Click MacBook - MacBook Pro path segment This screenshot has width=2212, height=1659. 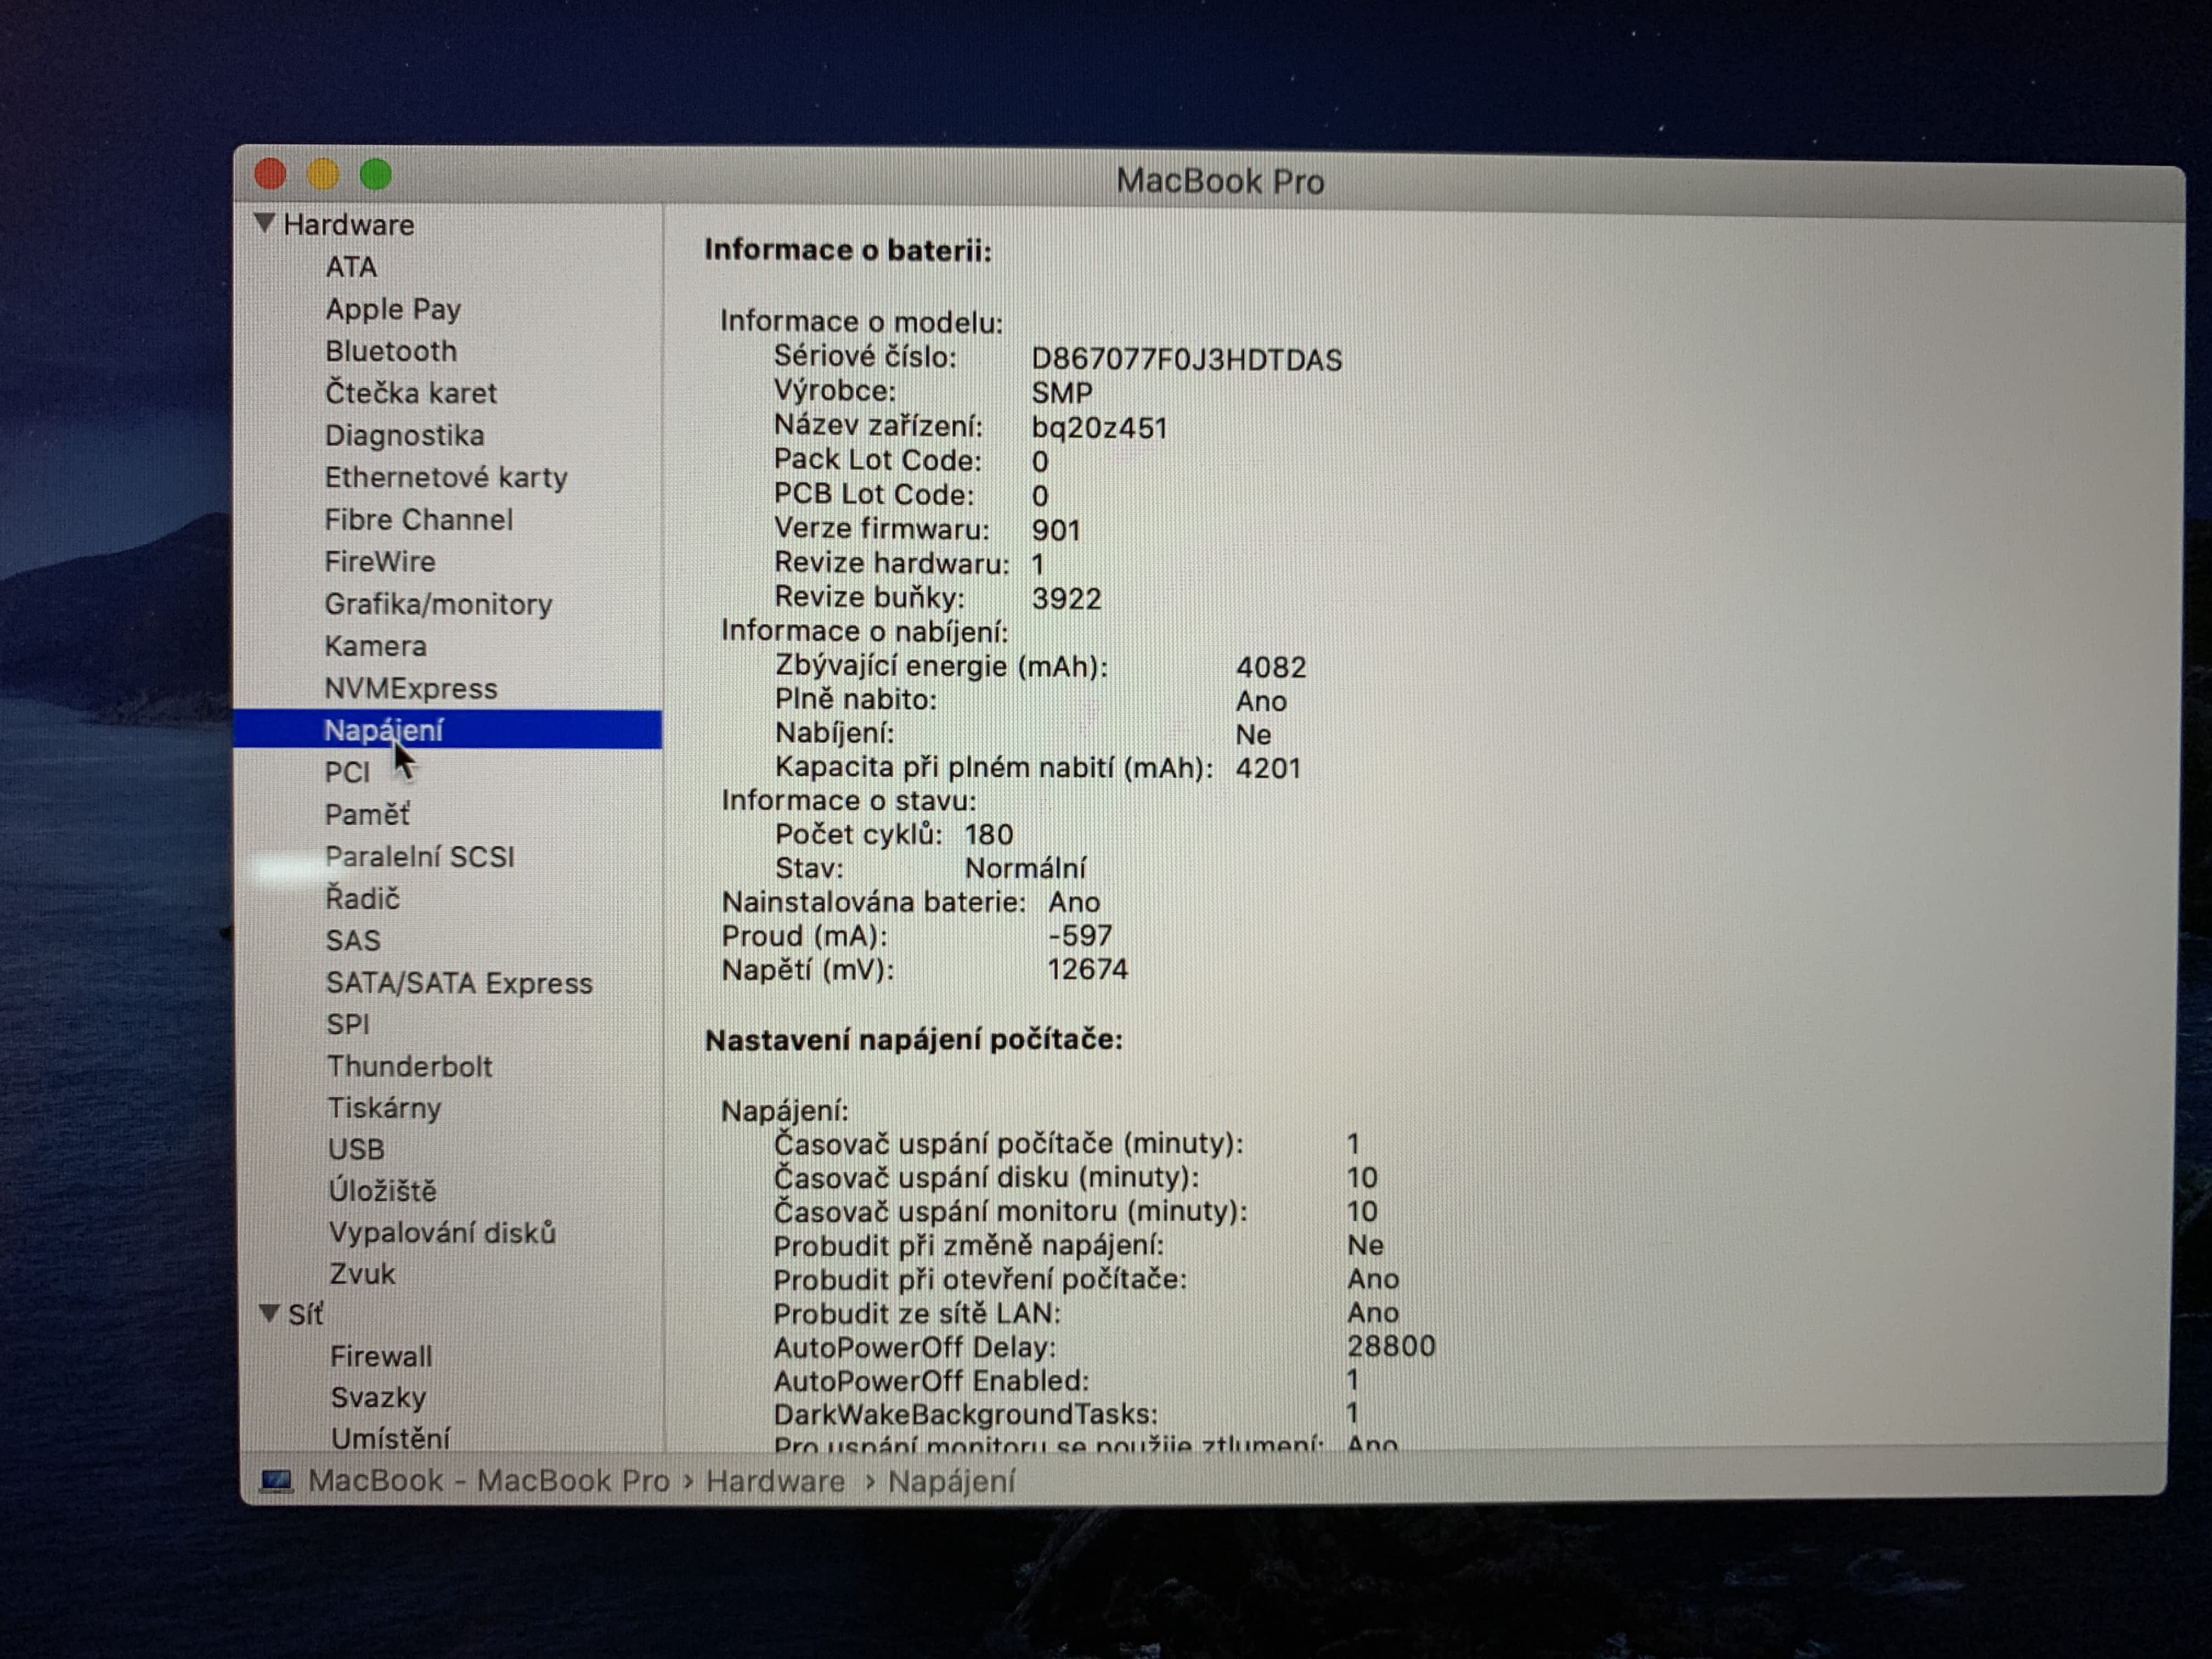(x=488, y=1480)
